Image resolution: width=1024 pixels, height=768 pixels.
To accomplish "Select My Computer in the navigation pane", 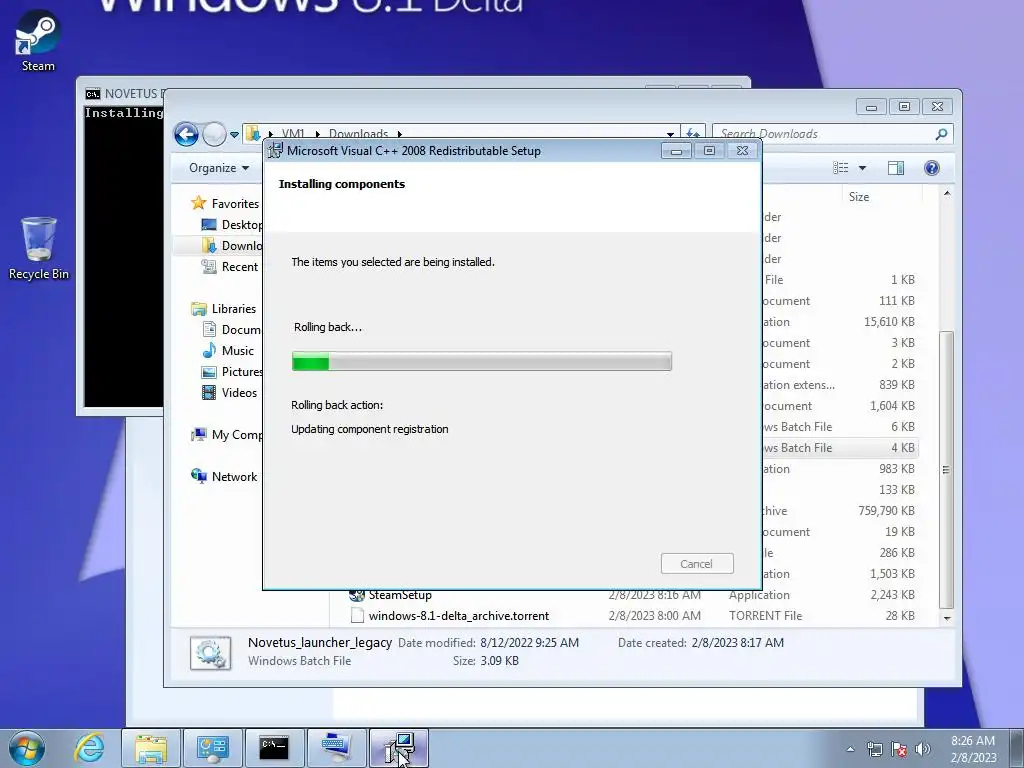I will click(227, 435).
